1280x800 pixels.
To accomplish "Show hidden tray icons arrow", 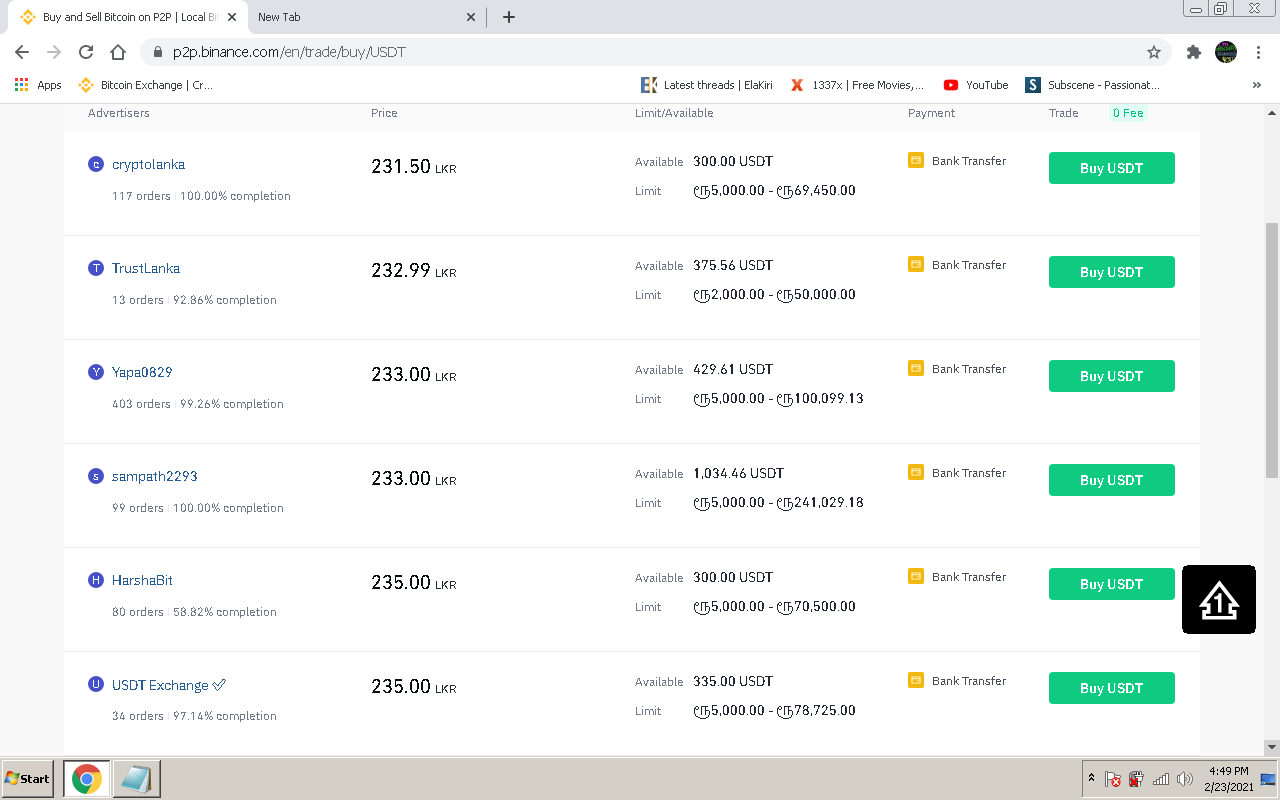I will point(1091,778).
